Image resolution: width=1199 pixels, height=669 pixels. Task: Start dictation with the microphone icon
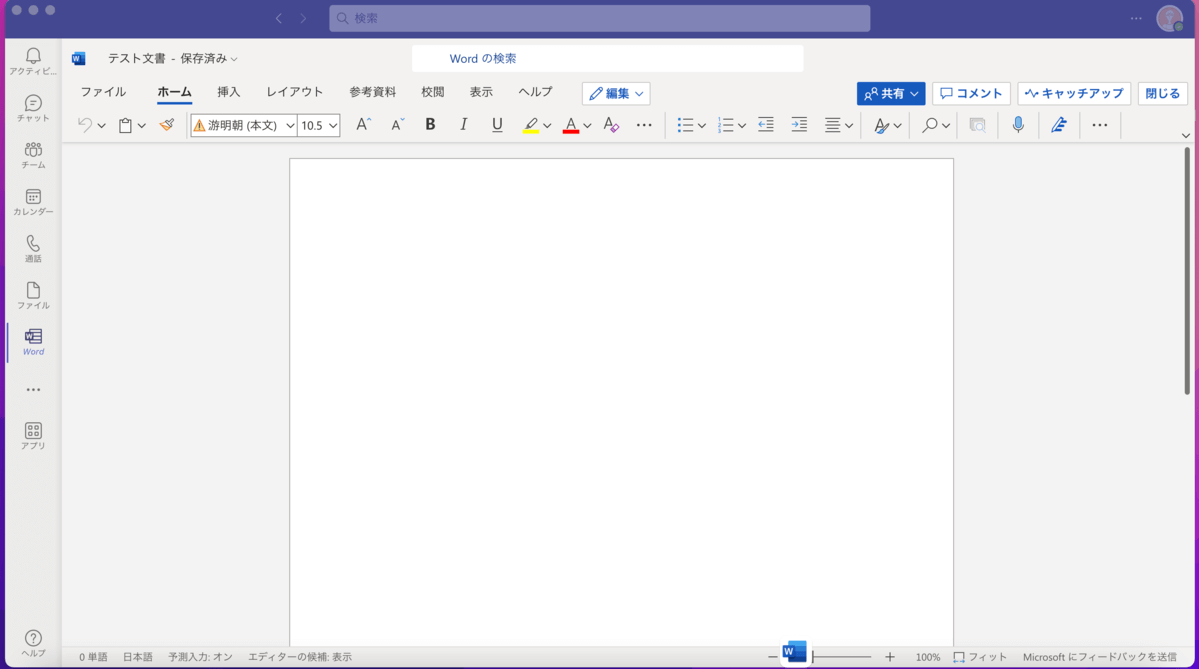click(1018, 125)
